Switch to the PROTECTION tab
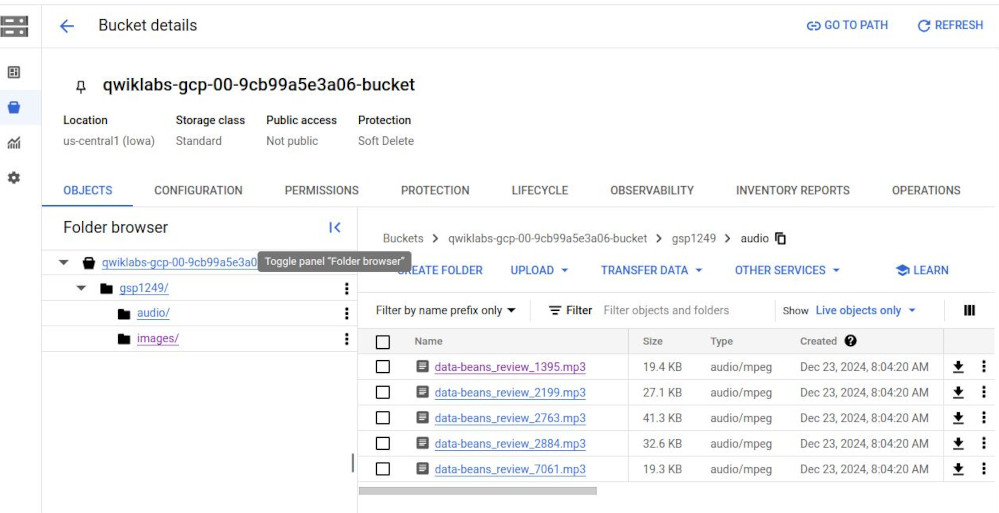The width and height of the screenshot is (999, 513). click(435, 190)
